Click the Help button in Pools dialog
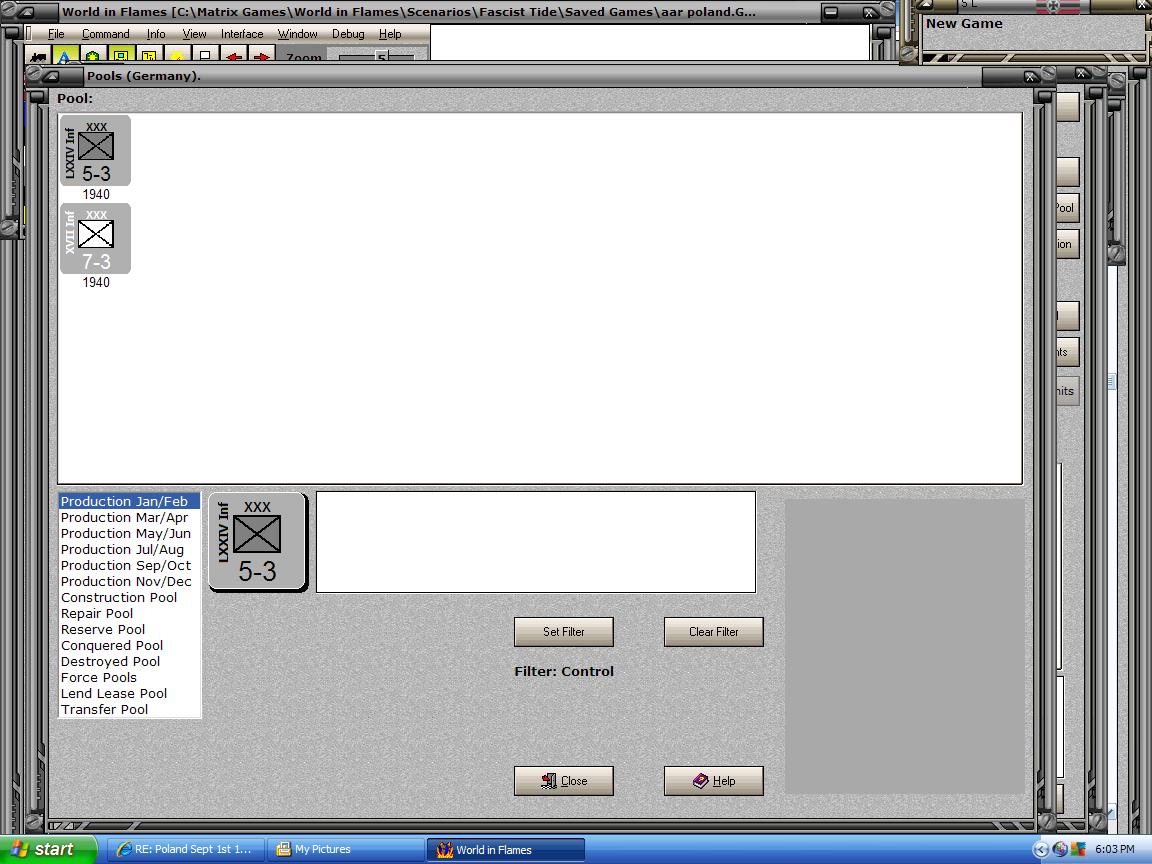The width and height of the screenshot is (1152, 864). (x=713, y=781)
